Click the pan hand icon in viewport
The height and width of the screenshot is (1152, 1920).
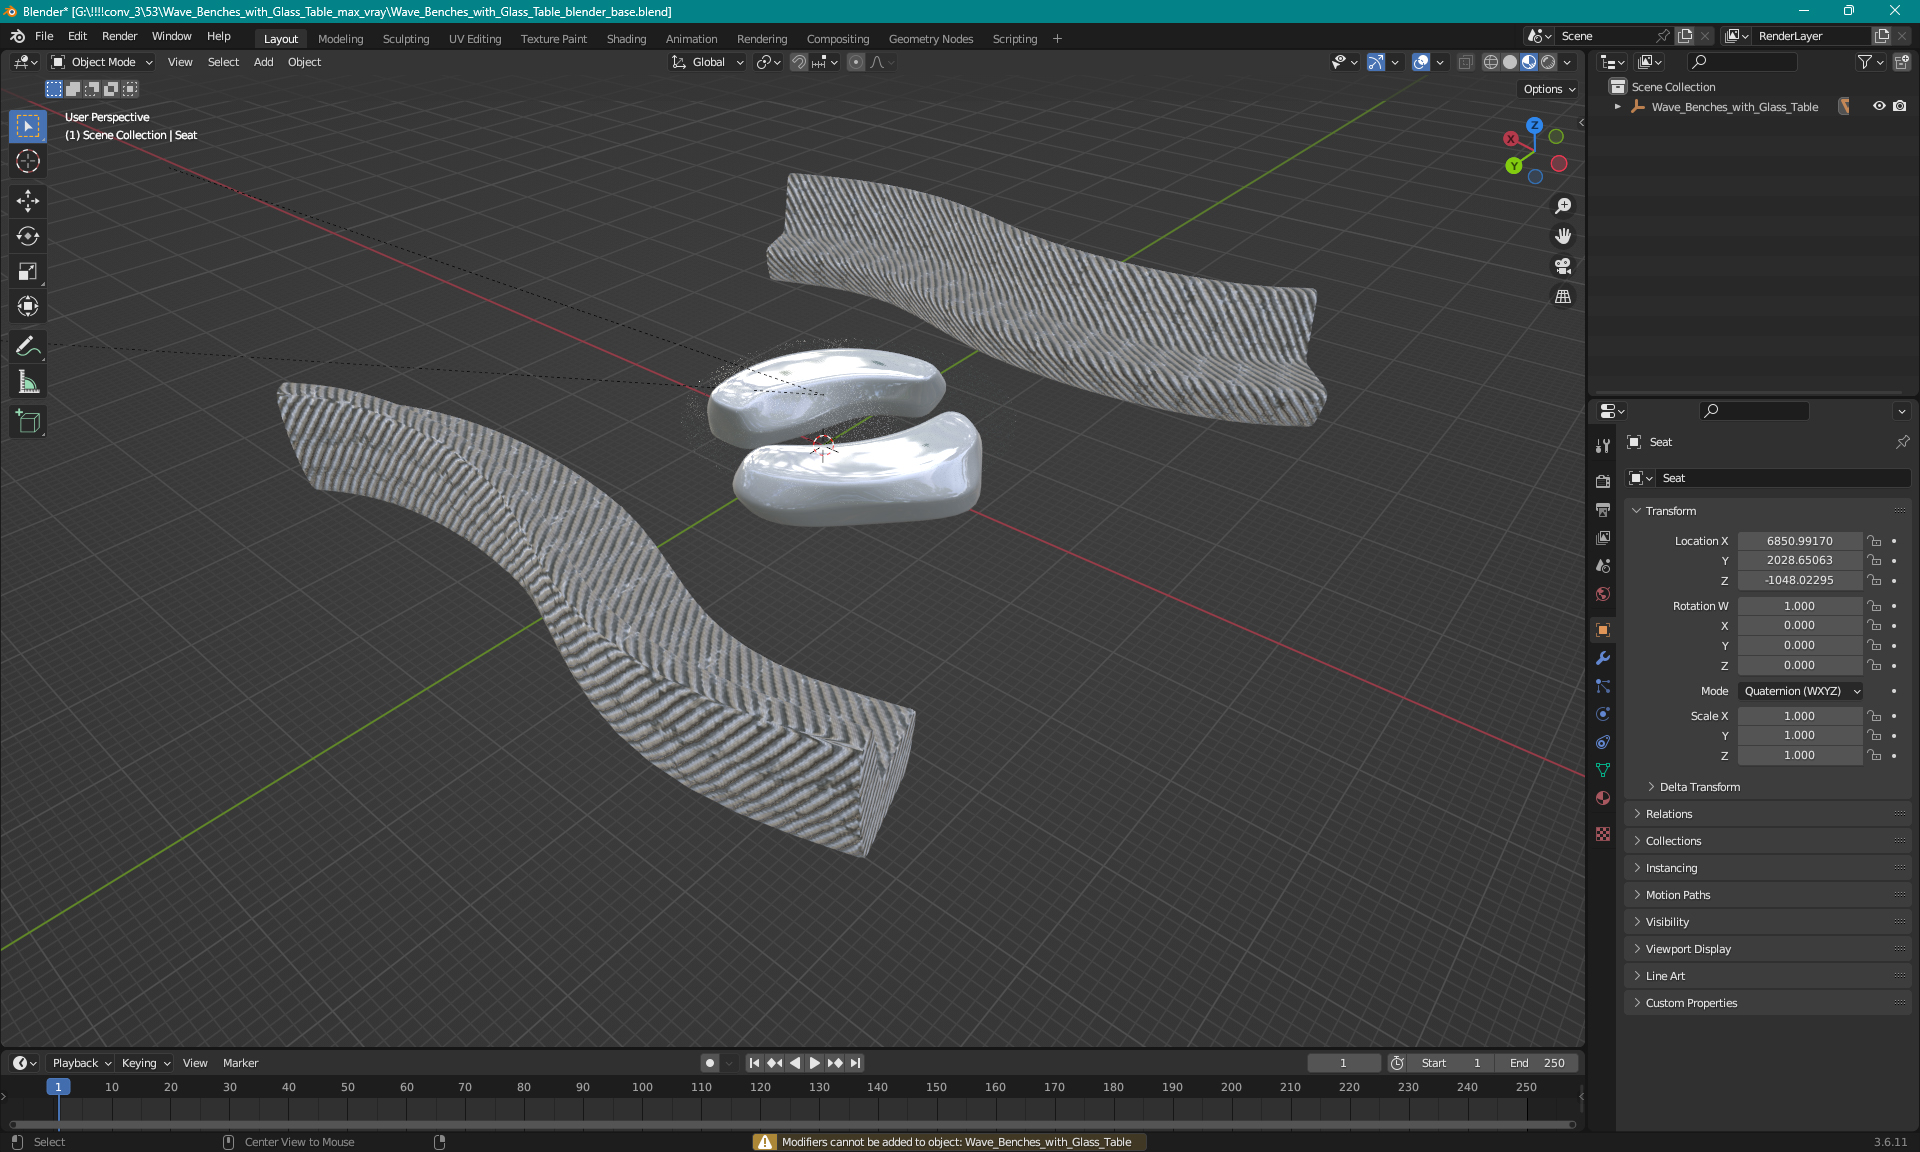coord(1563,236)
